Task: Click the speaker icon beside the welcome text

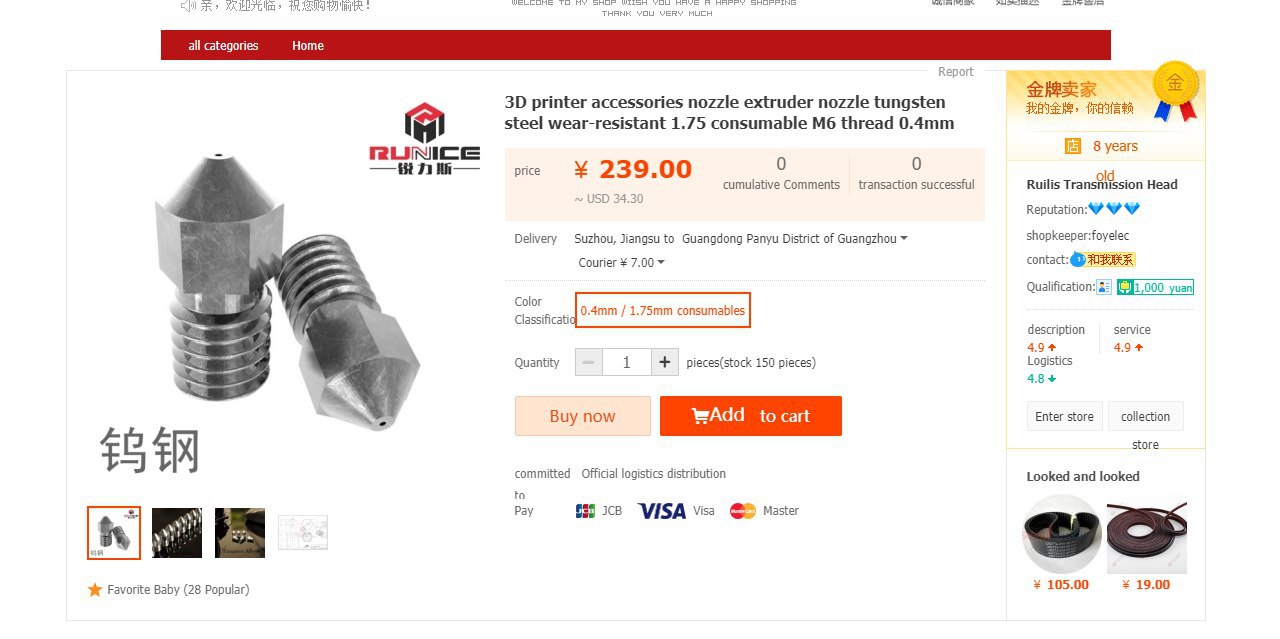Action: (x=187, y=5)
